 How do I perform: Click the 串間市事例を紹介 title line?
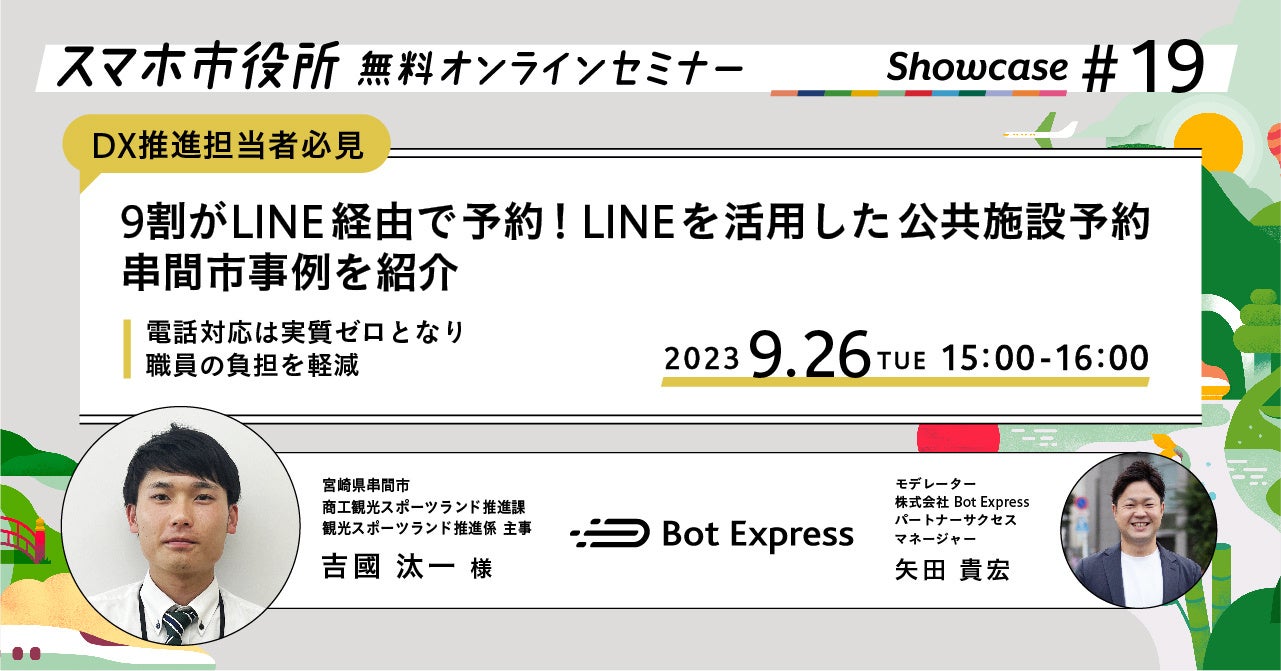[x=288, y=273]
